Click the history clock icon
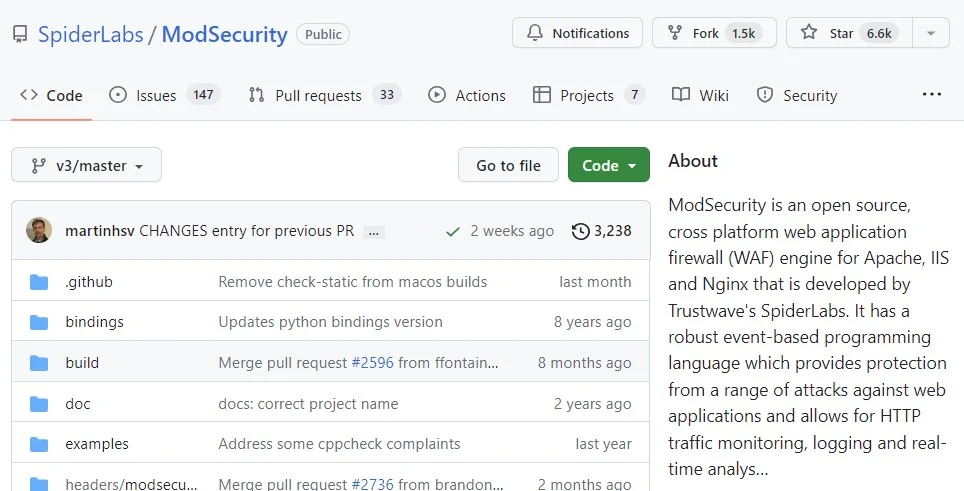This screenshot has height=491, width=964. coord(580,231)
